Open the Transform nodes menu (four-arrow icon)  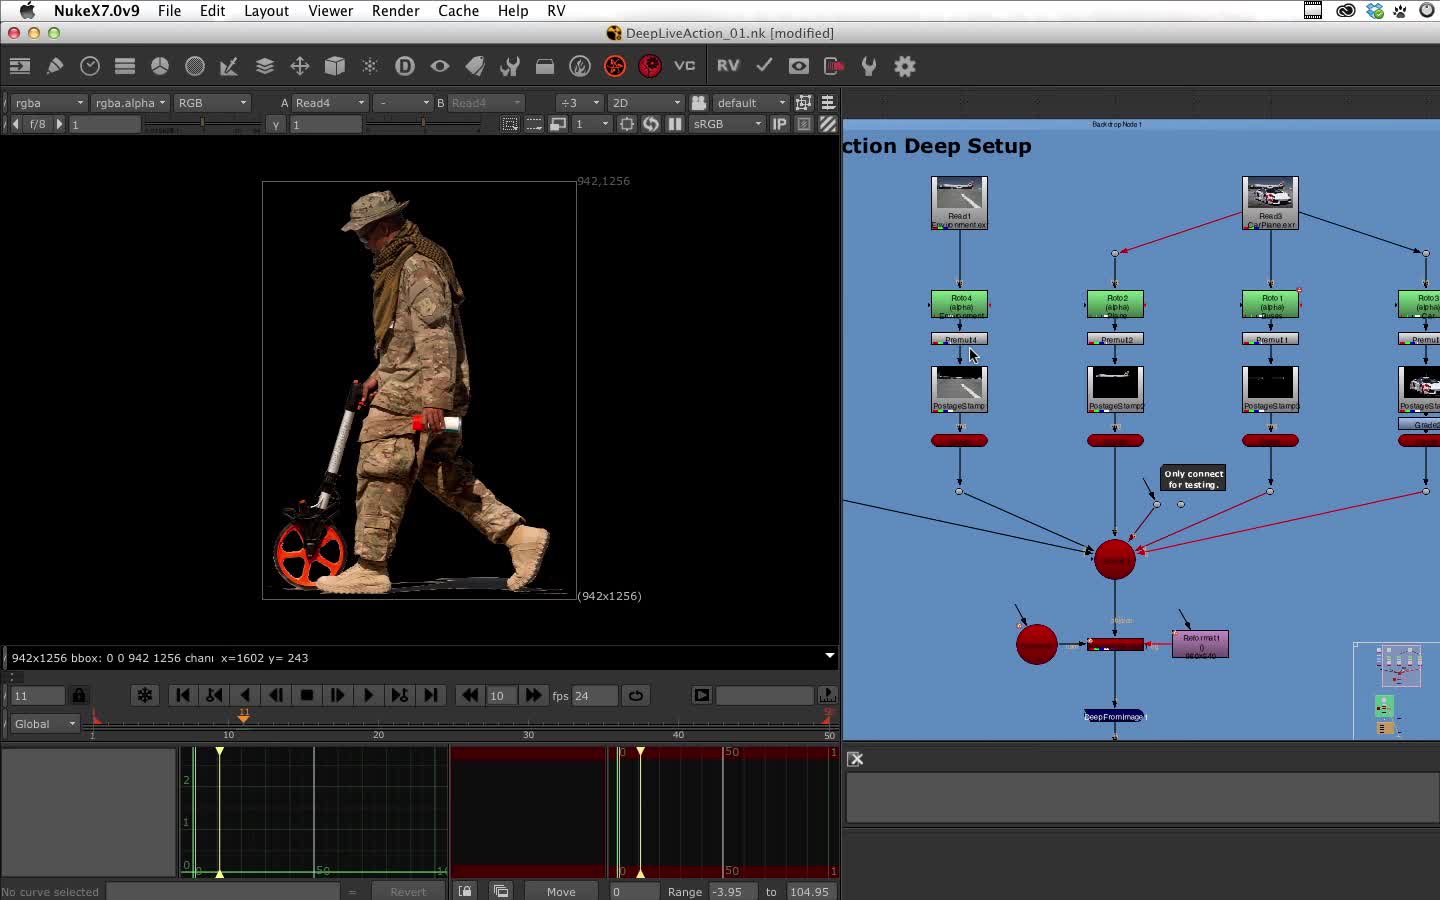click(300, 66)
